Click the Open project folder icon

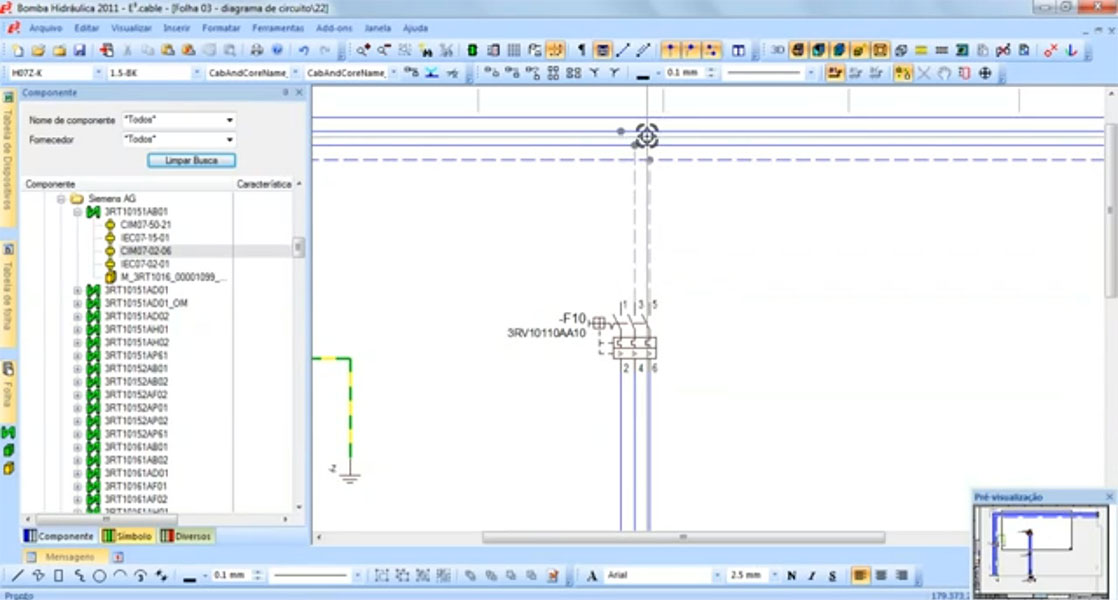tap(39, 51)
